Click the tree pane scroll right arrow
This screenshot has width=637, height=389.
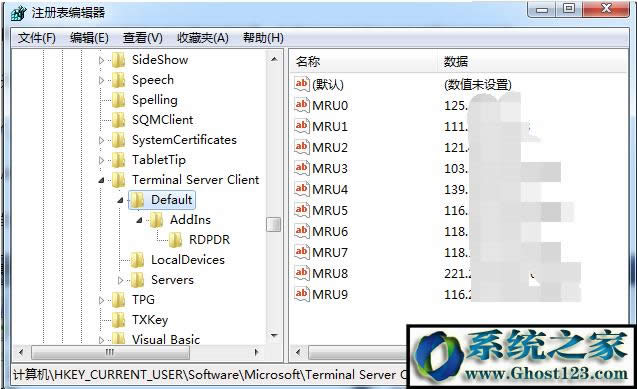click(x=256, y=352)
